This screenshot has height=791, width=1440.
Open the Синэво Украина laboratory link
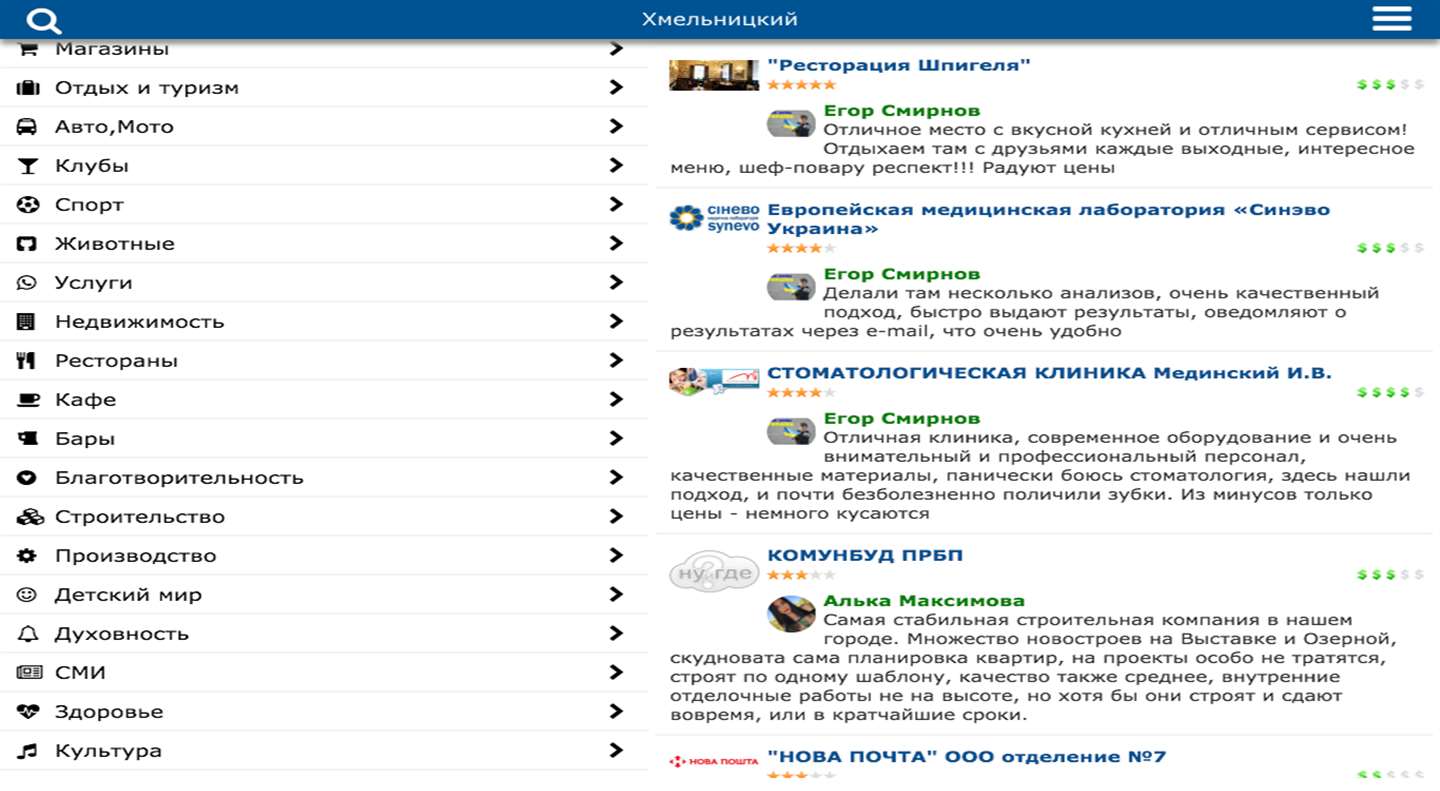[1048, 219]
